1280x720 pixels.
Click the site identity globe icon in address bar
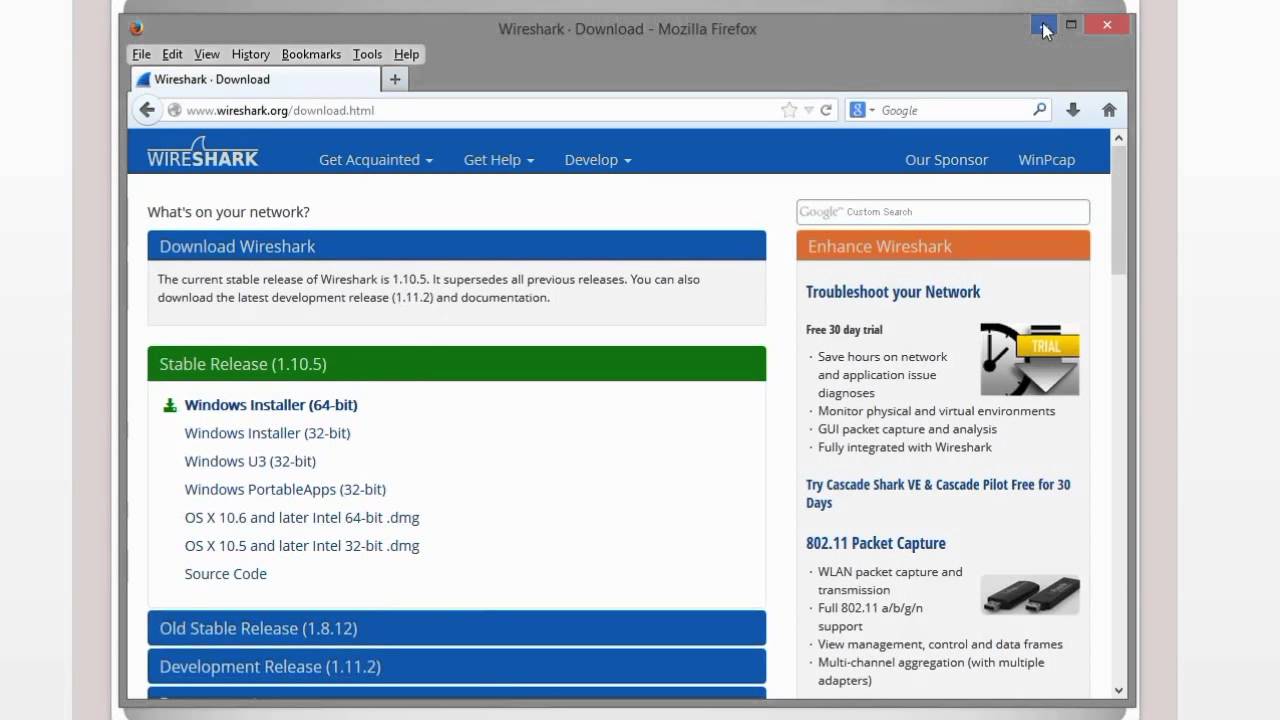pos(174,110)
